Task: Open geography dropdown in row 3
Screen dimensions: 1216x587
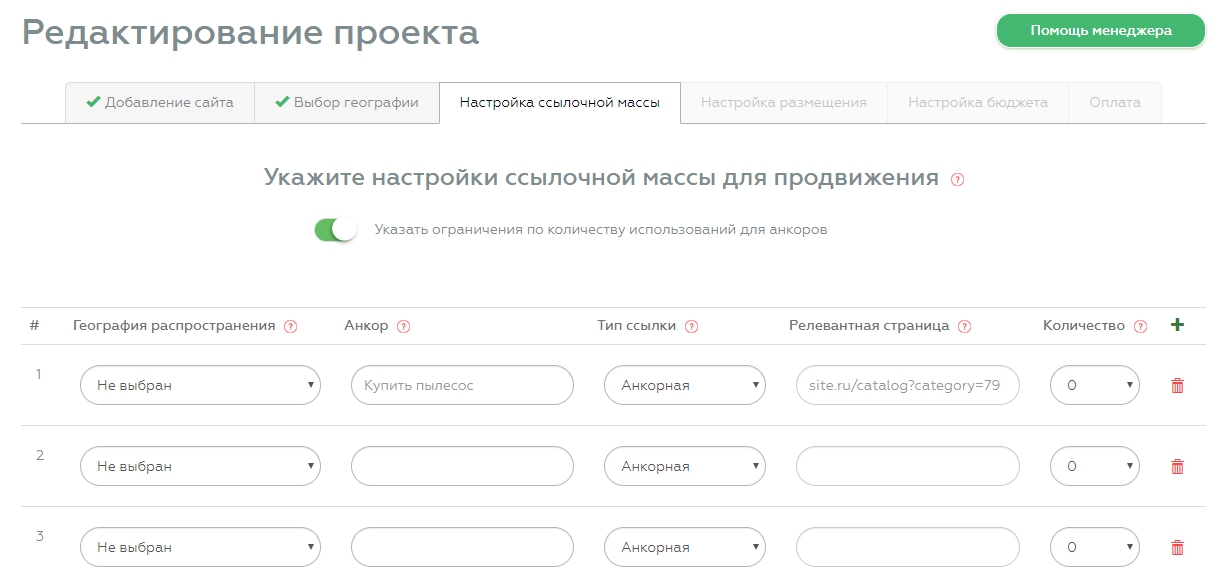Action: click(x=200, y=547)
